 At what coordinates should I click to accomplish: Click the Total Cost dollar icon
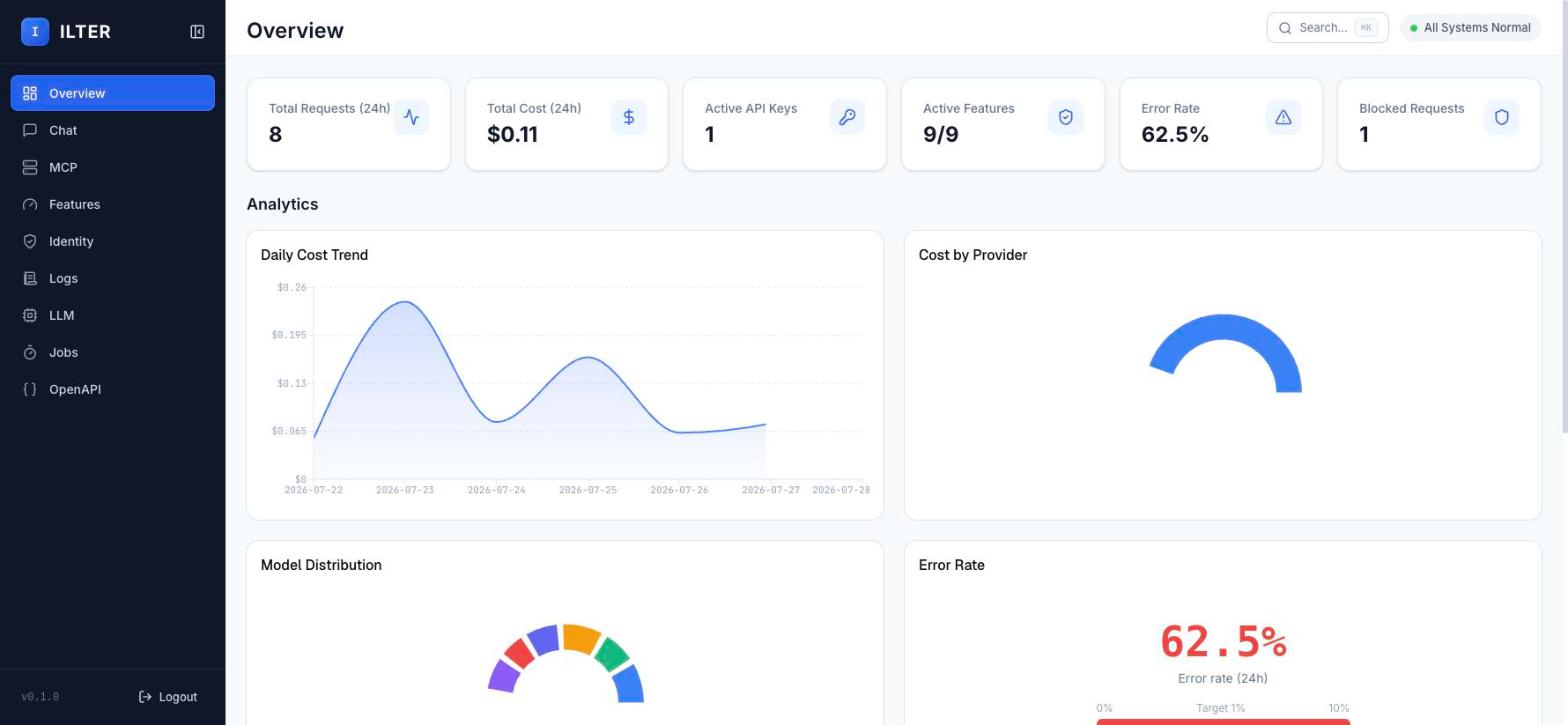point(629,117)
